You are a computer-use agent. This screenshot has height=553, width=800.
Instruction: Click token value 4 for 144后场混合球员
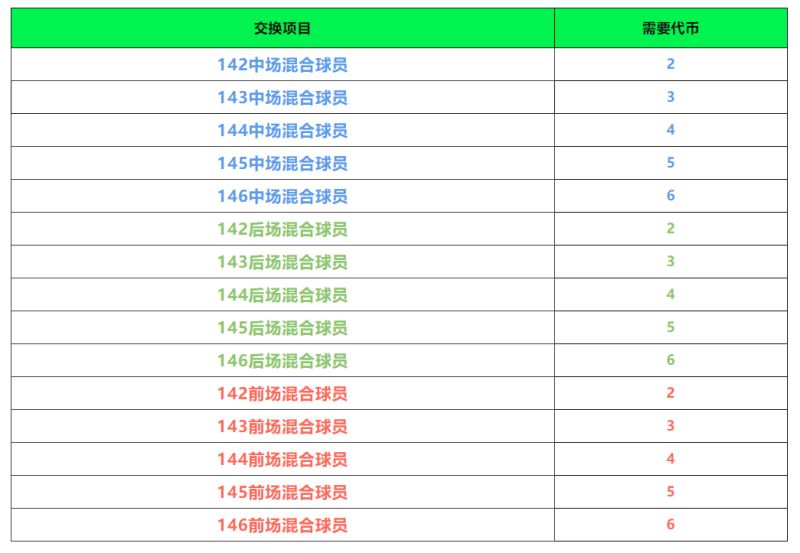tap(671, 294)
